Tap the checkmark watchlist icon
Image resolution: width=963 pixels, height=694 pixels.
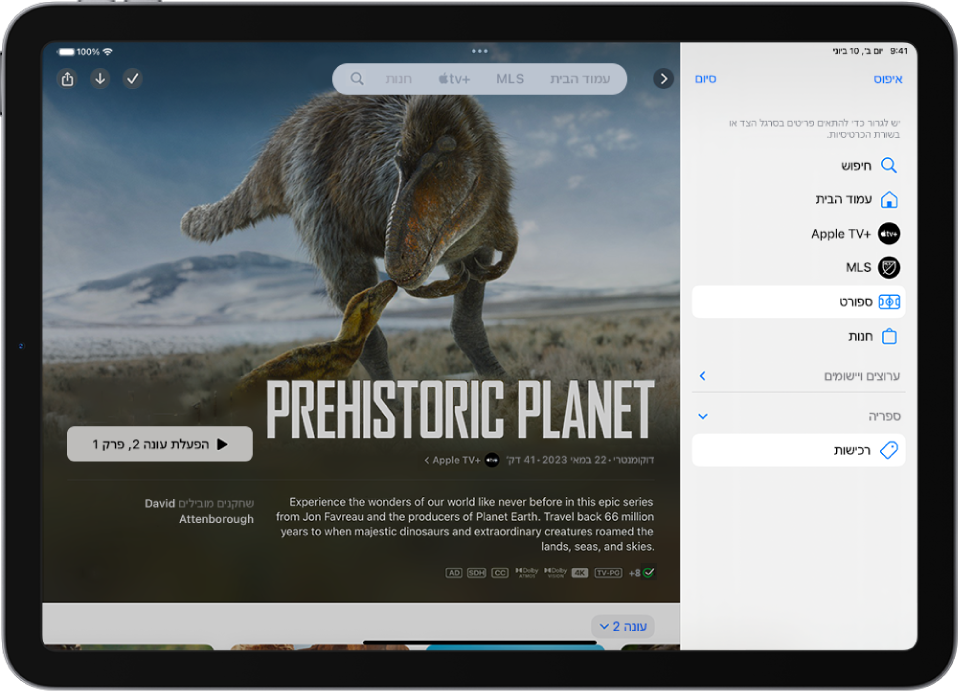pos(133,79)
